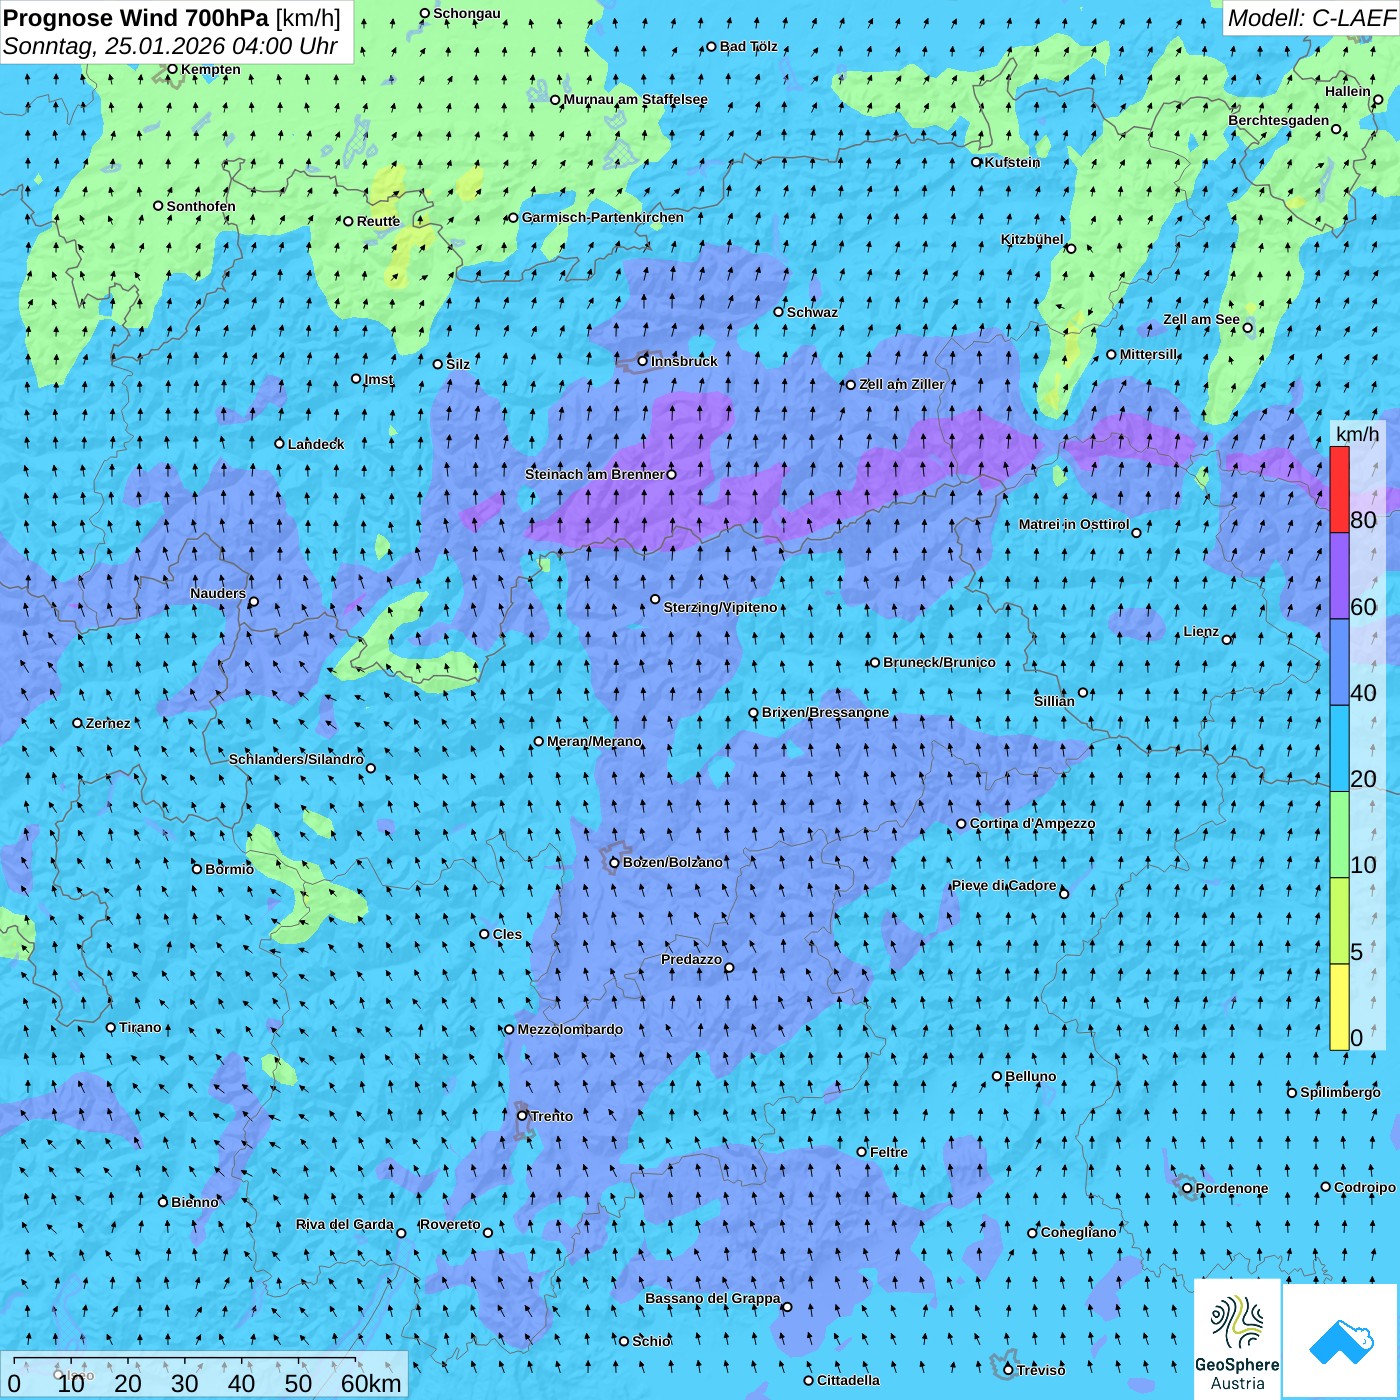Click the "Prognose Wind 700hPa" title

coord(136,18)
